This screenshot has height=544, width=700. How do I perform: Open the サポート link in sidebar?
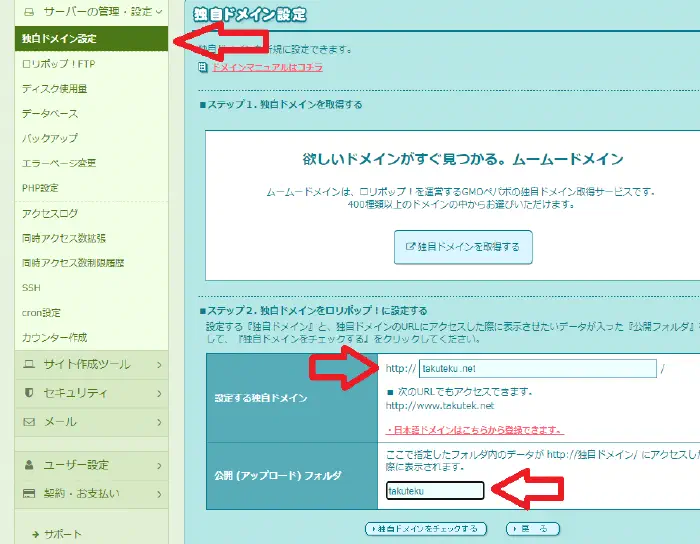(62, 534)
